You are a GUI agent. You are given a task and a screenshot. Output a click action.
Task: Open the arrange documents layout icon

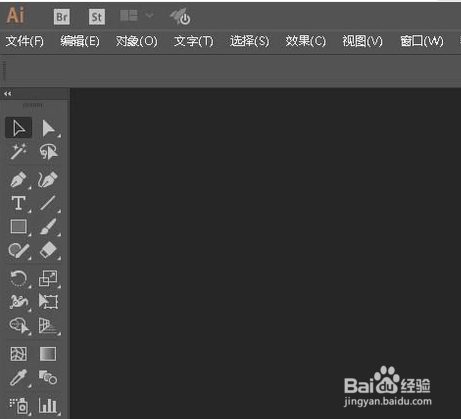click(129, 15)
